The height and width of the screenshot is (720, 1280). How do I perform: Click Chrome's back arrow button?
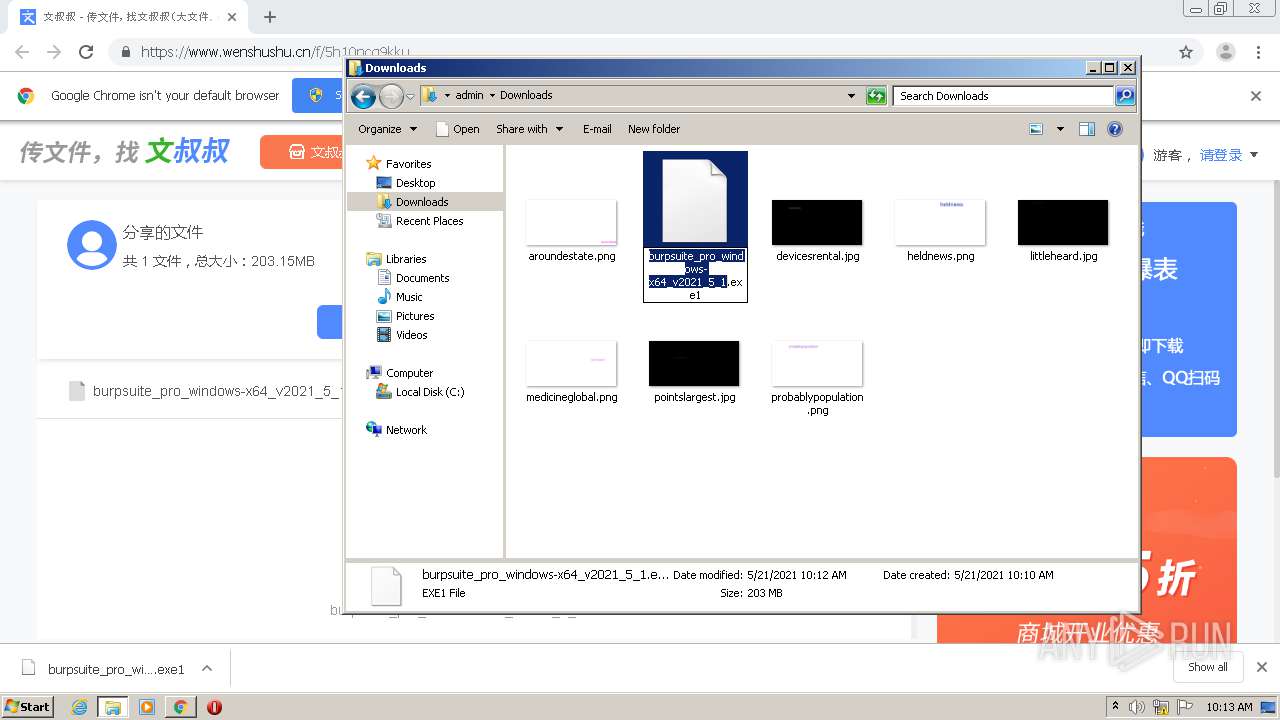(22, 52)
